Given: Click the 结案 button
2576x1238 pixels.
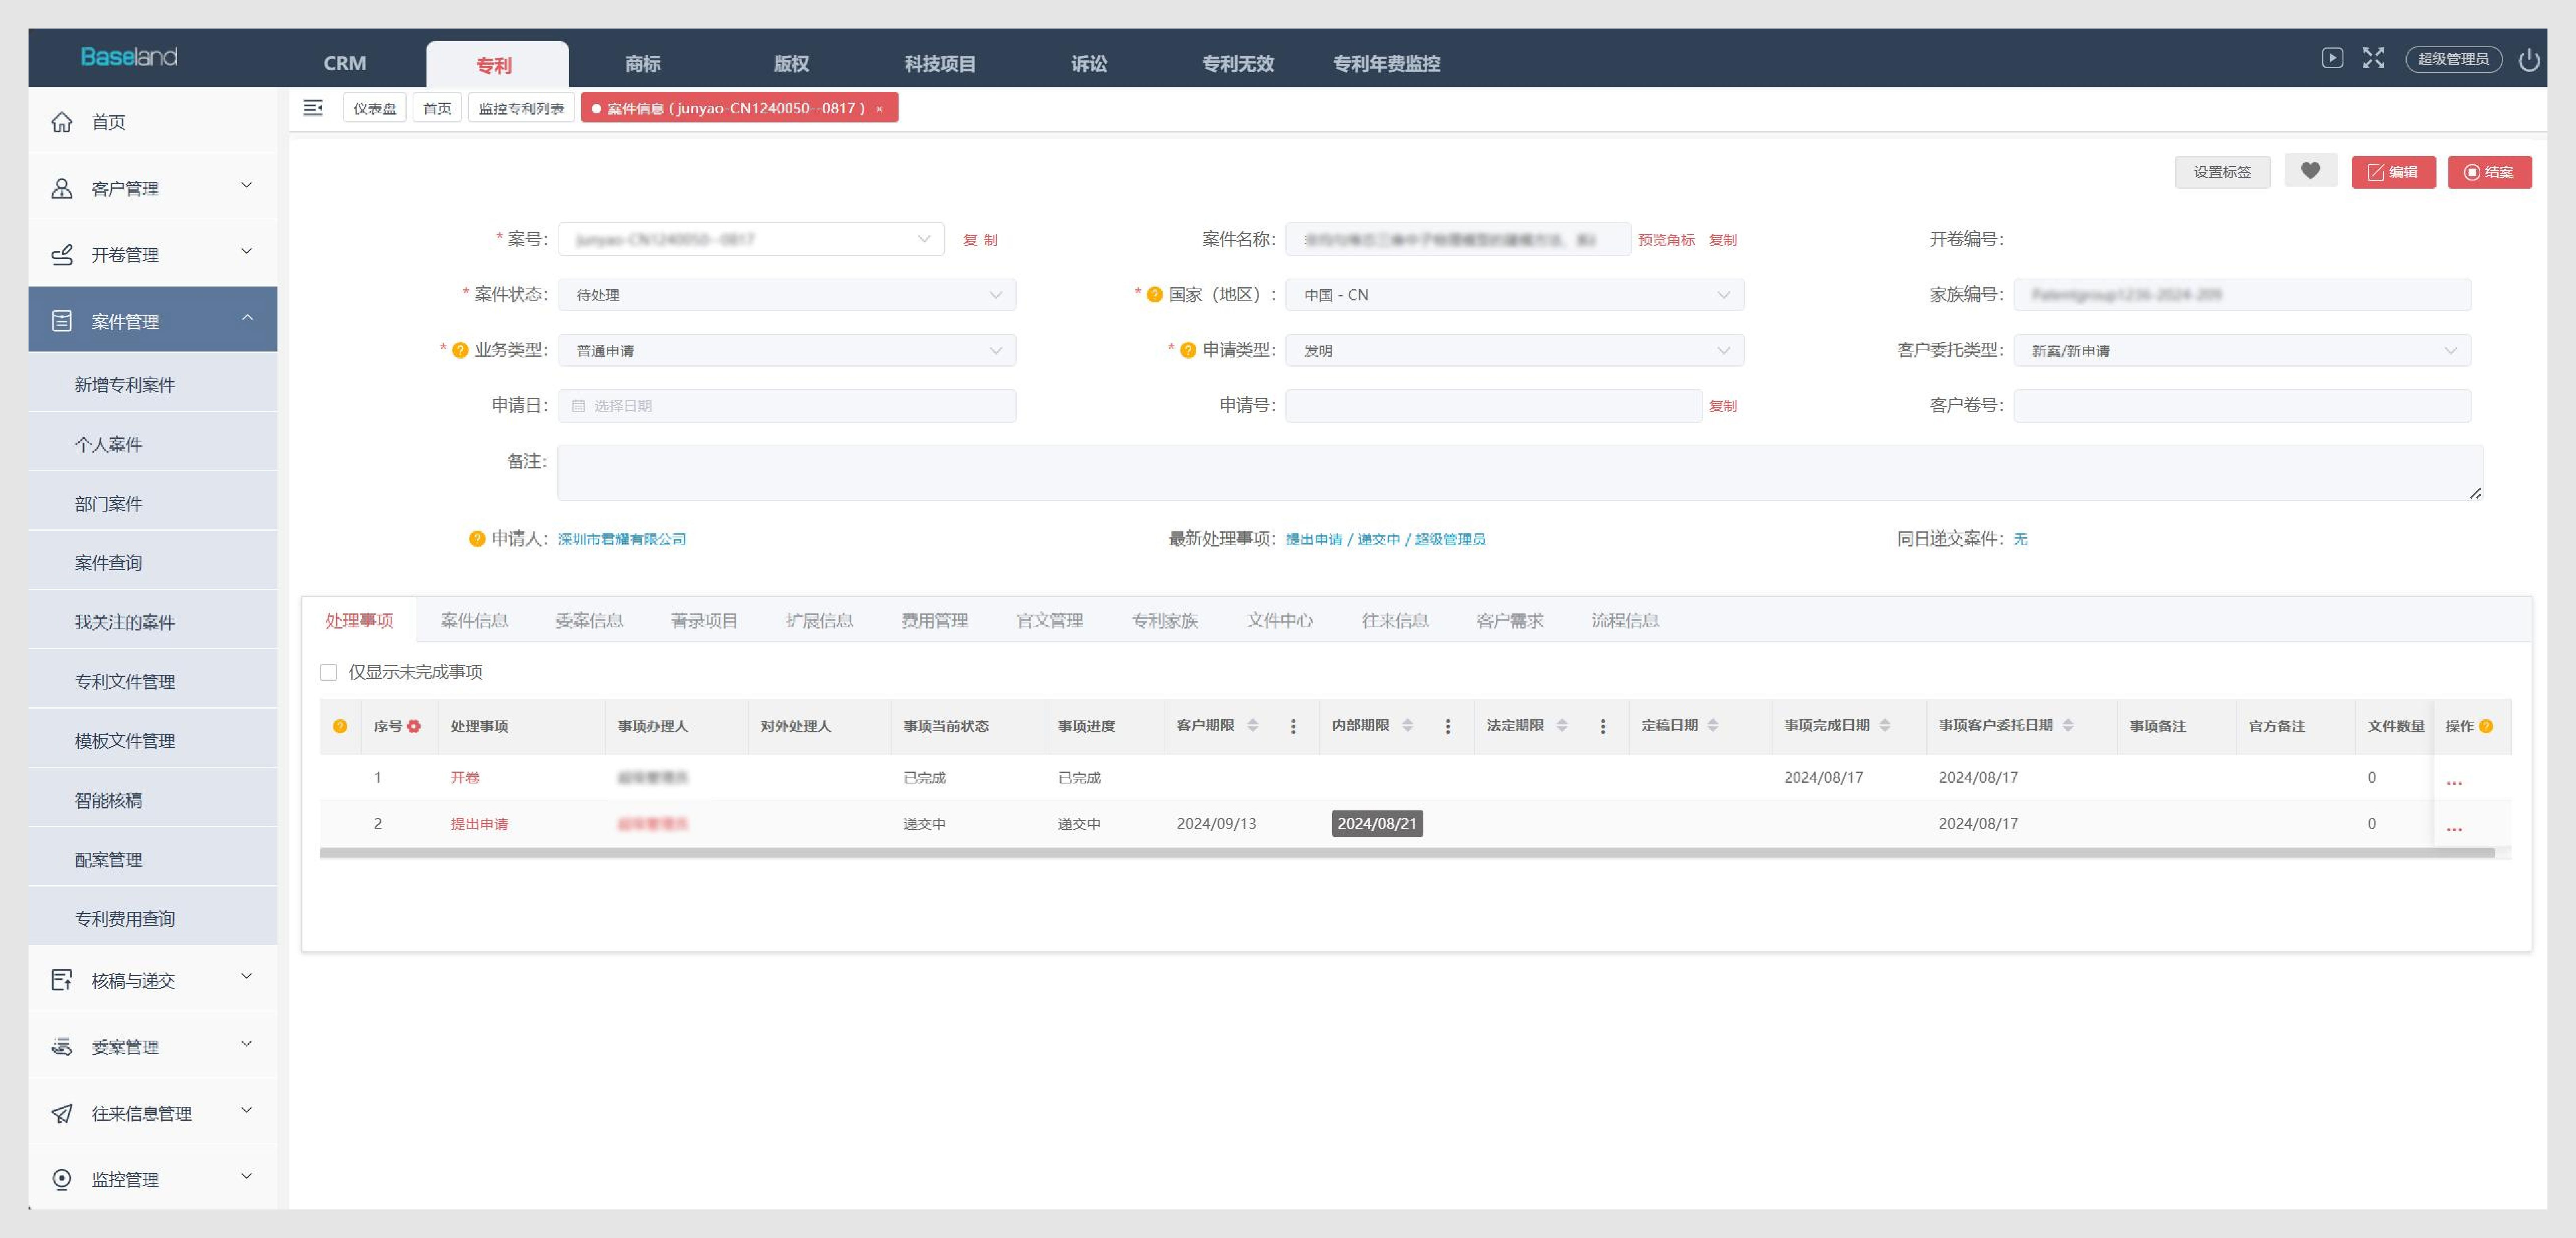Looking at the screenshot, I should 2490,172.
